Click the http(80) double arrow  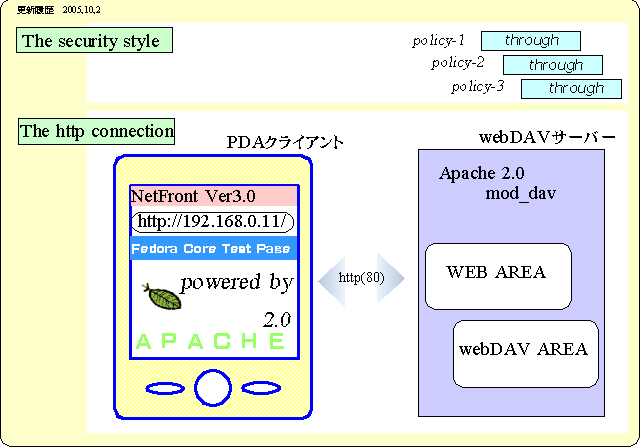[x=361, y=277]
